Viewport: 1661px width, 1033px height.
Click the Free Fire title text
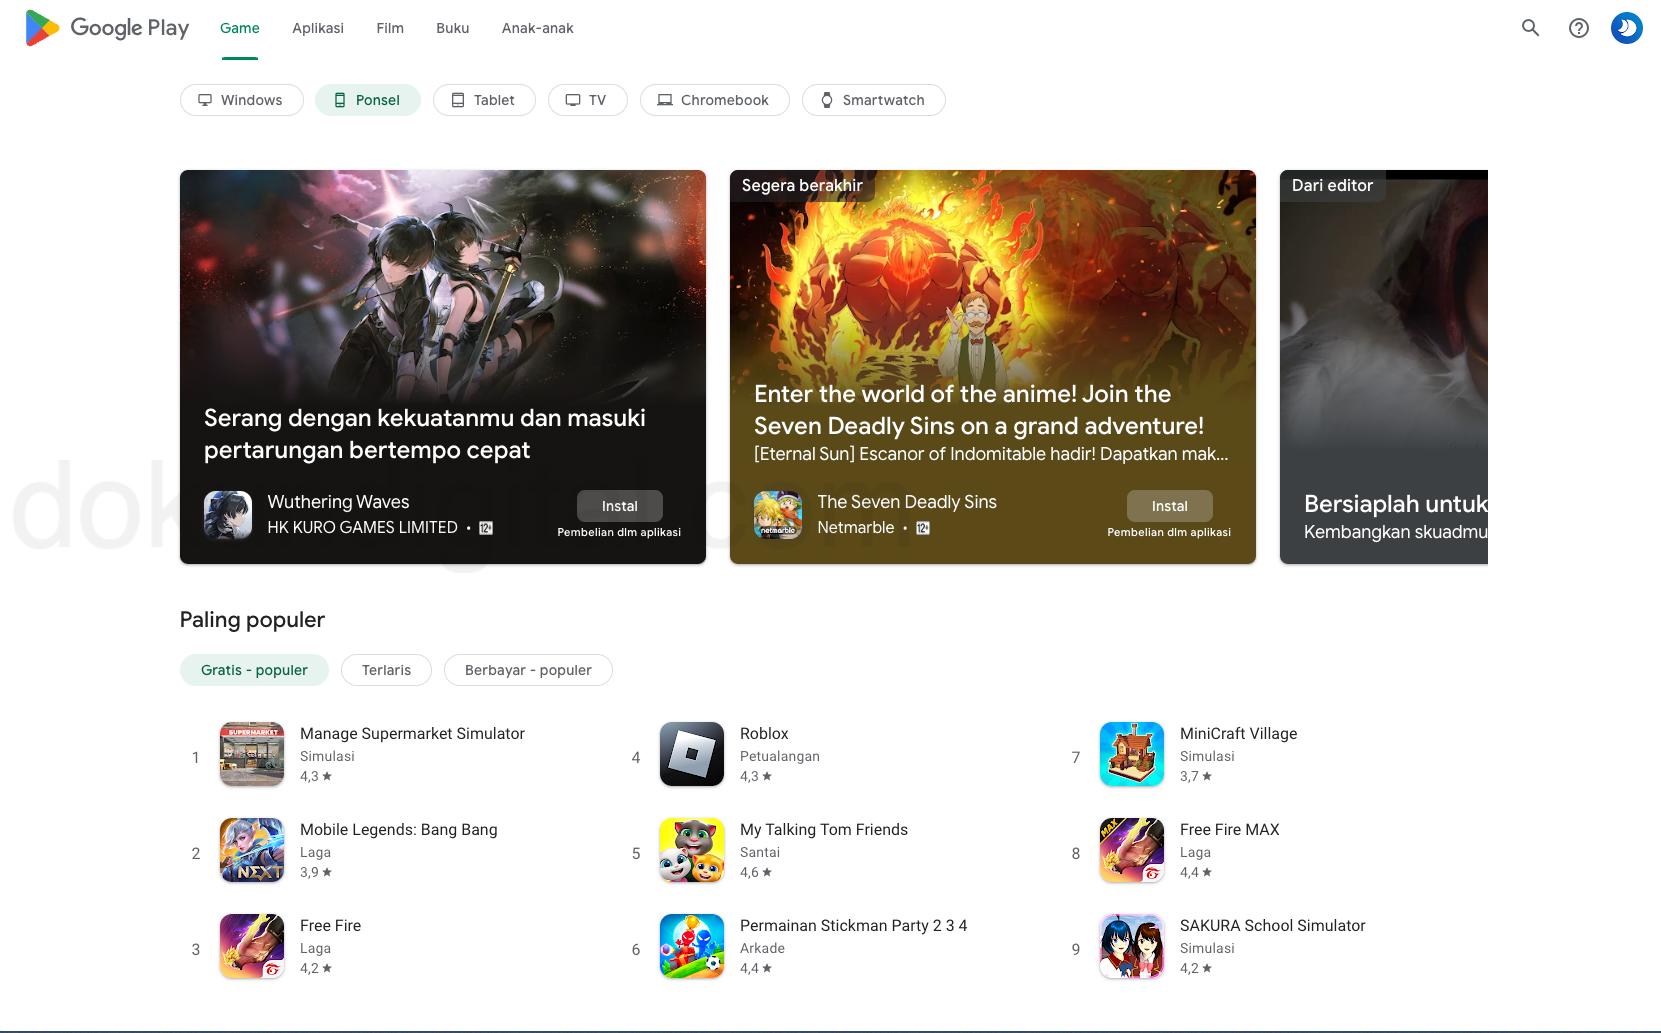tap(330, 926)
